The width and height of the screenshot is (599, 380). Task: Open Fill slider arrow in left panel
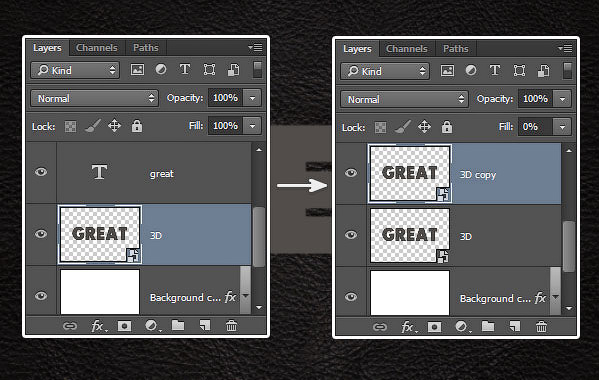[x=253, y=126]
